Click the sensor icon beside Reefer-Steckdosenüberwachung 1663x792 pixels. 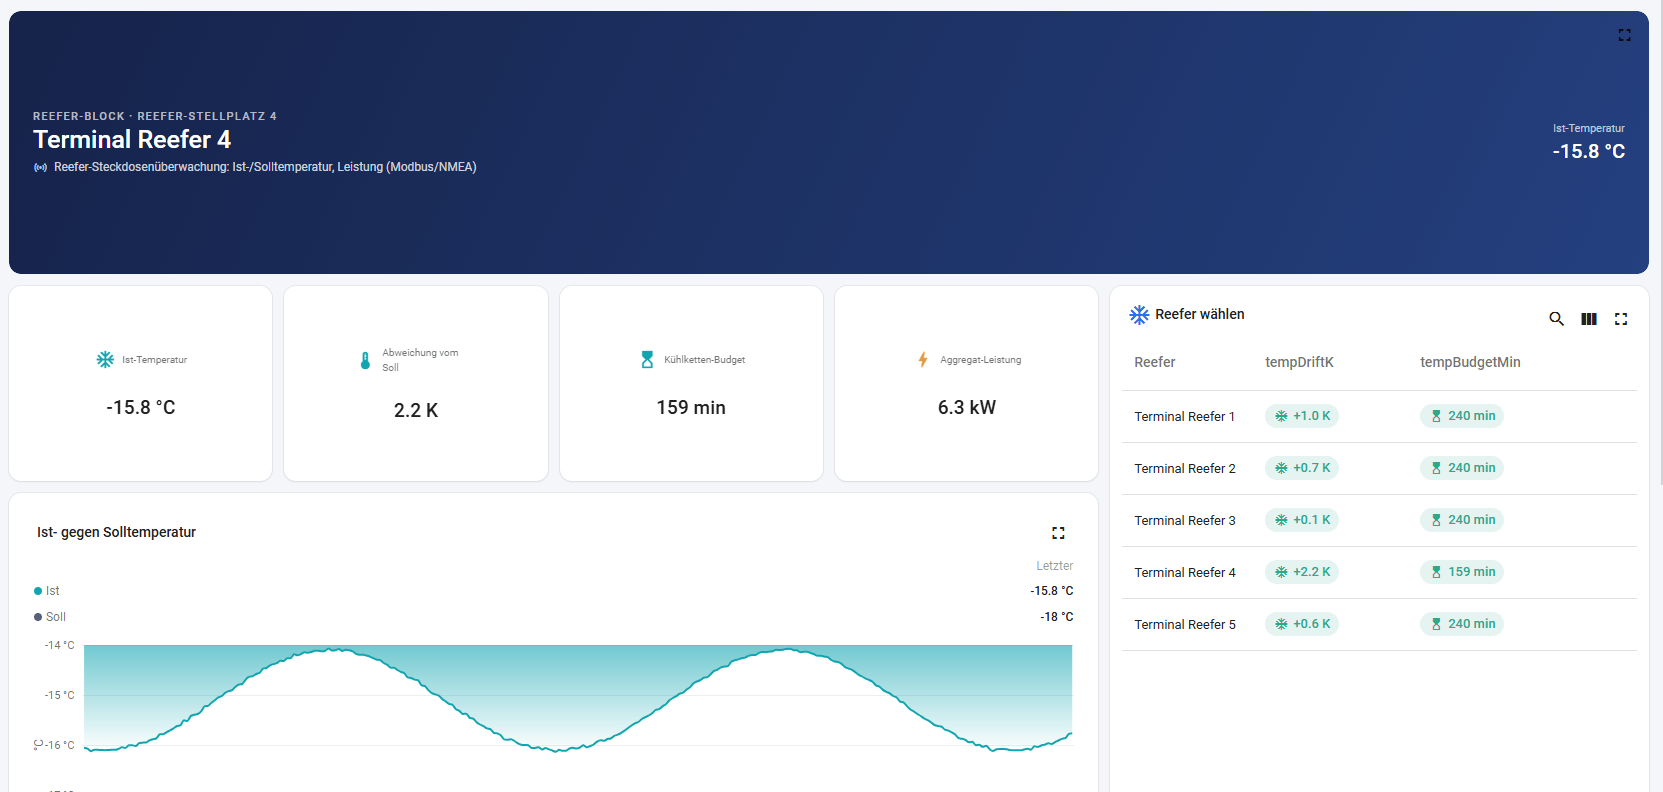(41, 167)
